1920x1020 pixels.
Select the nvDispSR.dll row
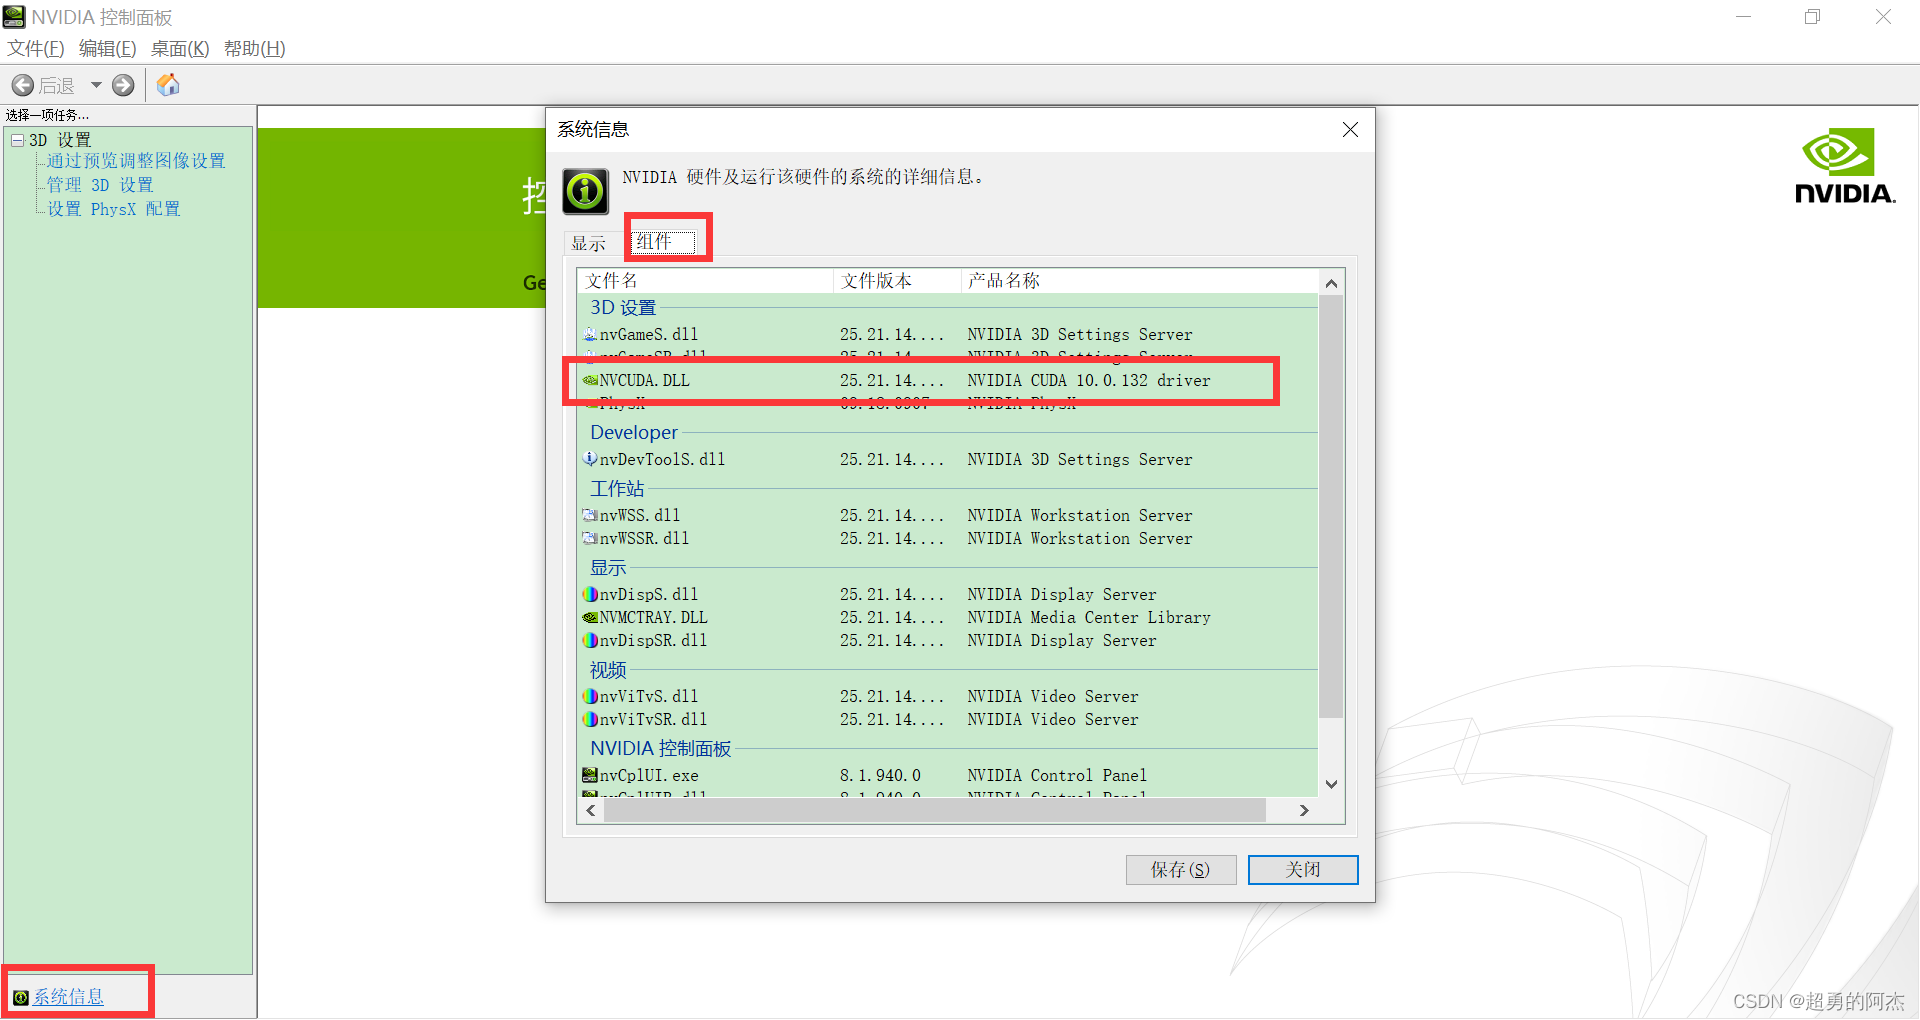948,641
